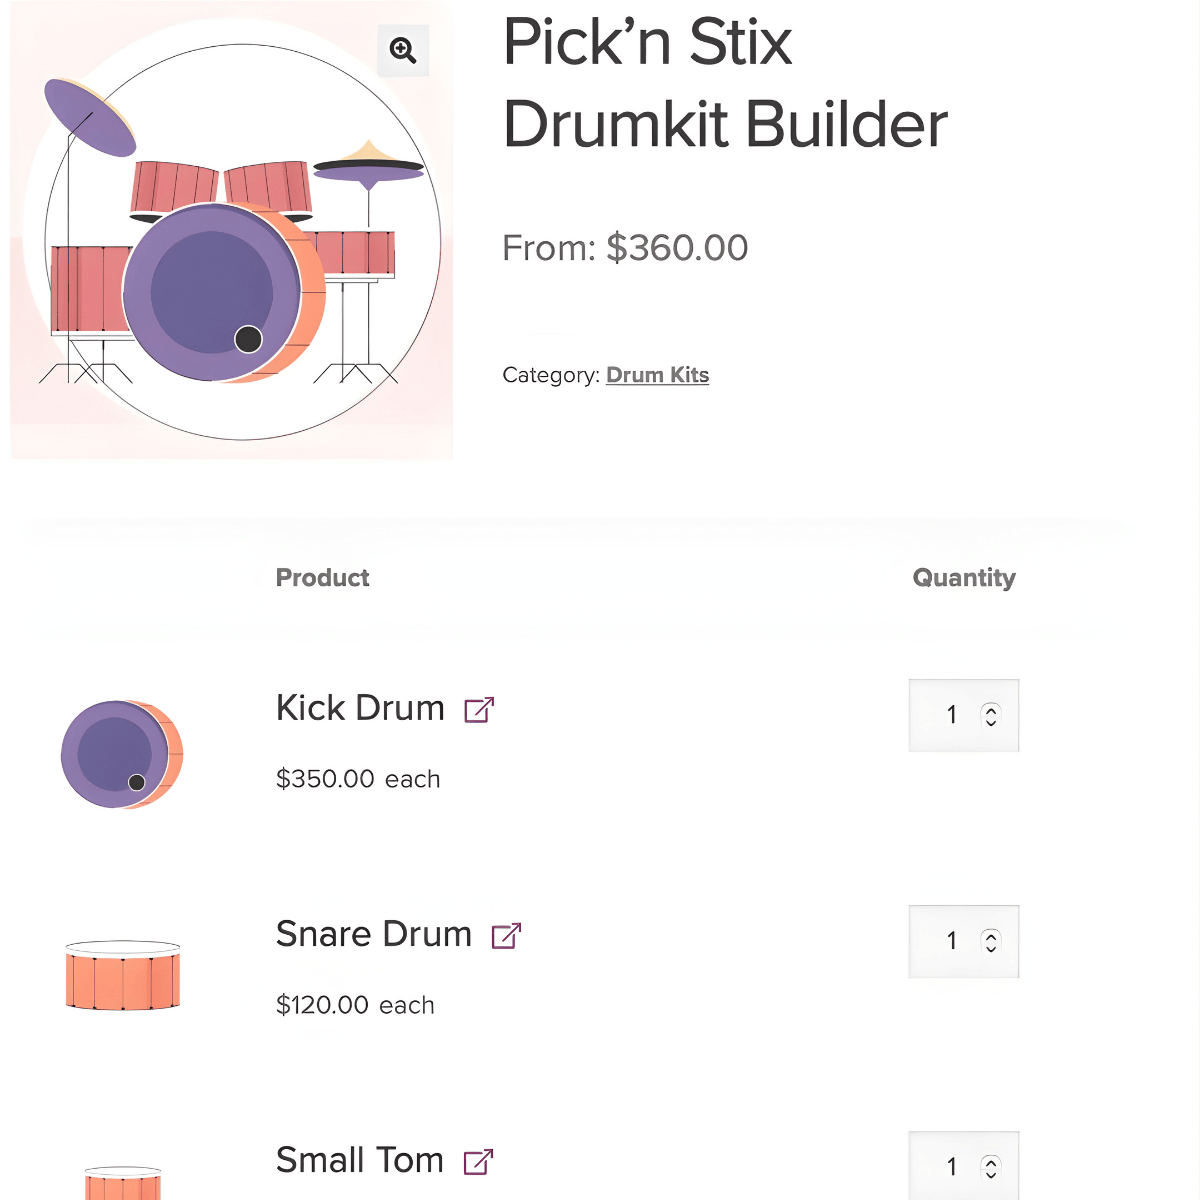Open Small Tom page via external link icon
The height and width of the screenshot is (1200, 1200).
478,1160
